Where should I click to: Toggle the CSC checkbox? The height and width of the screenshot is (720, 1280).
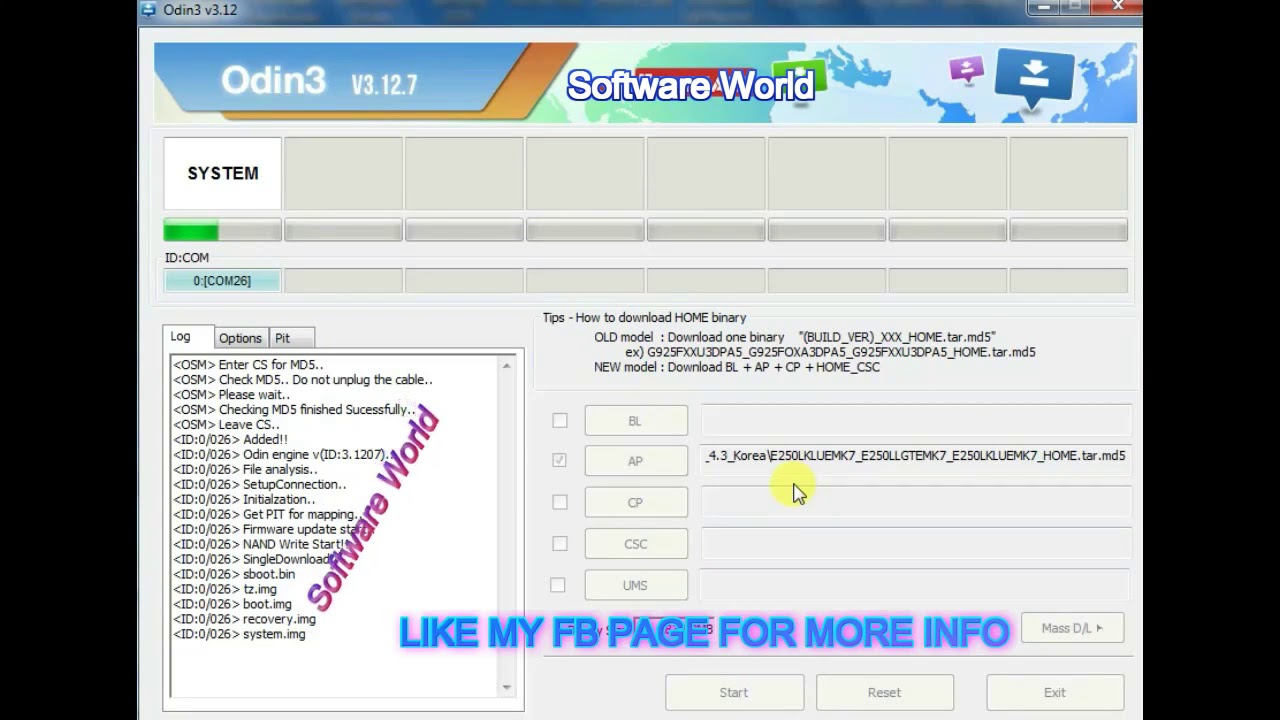(x=560, y=544)
